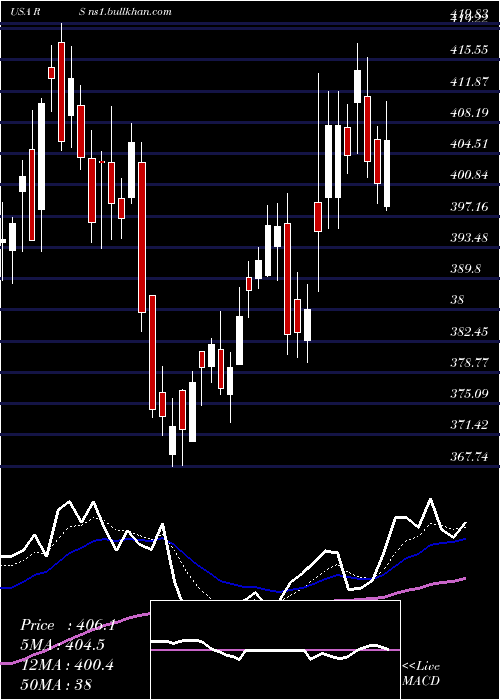The width and height of the screenshot is (500, 700).
Task: Click the 371.42 price level label
Action: pyautogui.click(x=469, y=425)
